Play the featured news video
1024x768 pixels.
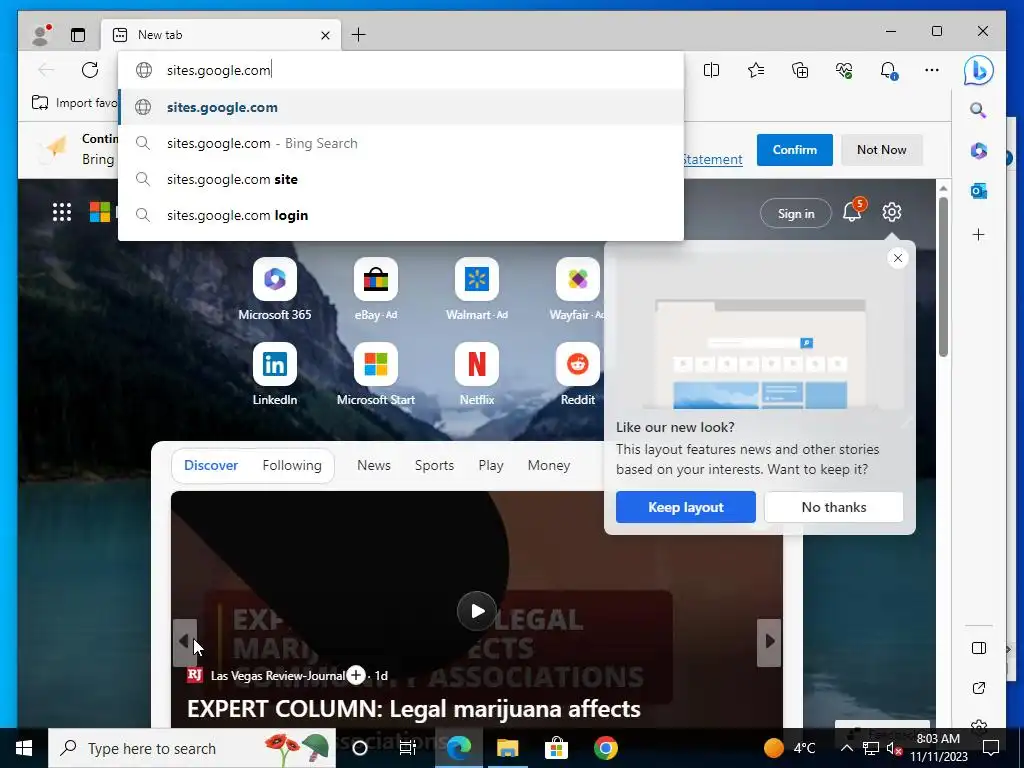point(476,611)
